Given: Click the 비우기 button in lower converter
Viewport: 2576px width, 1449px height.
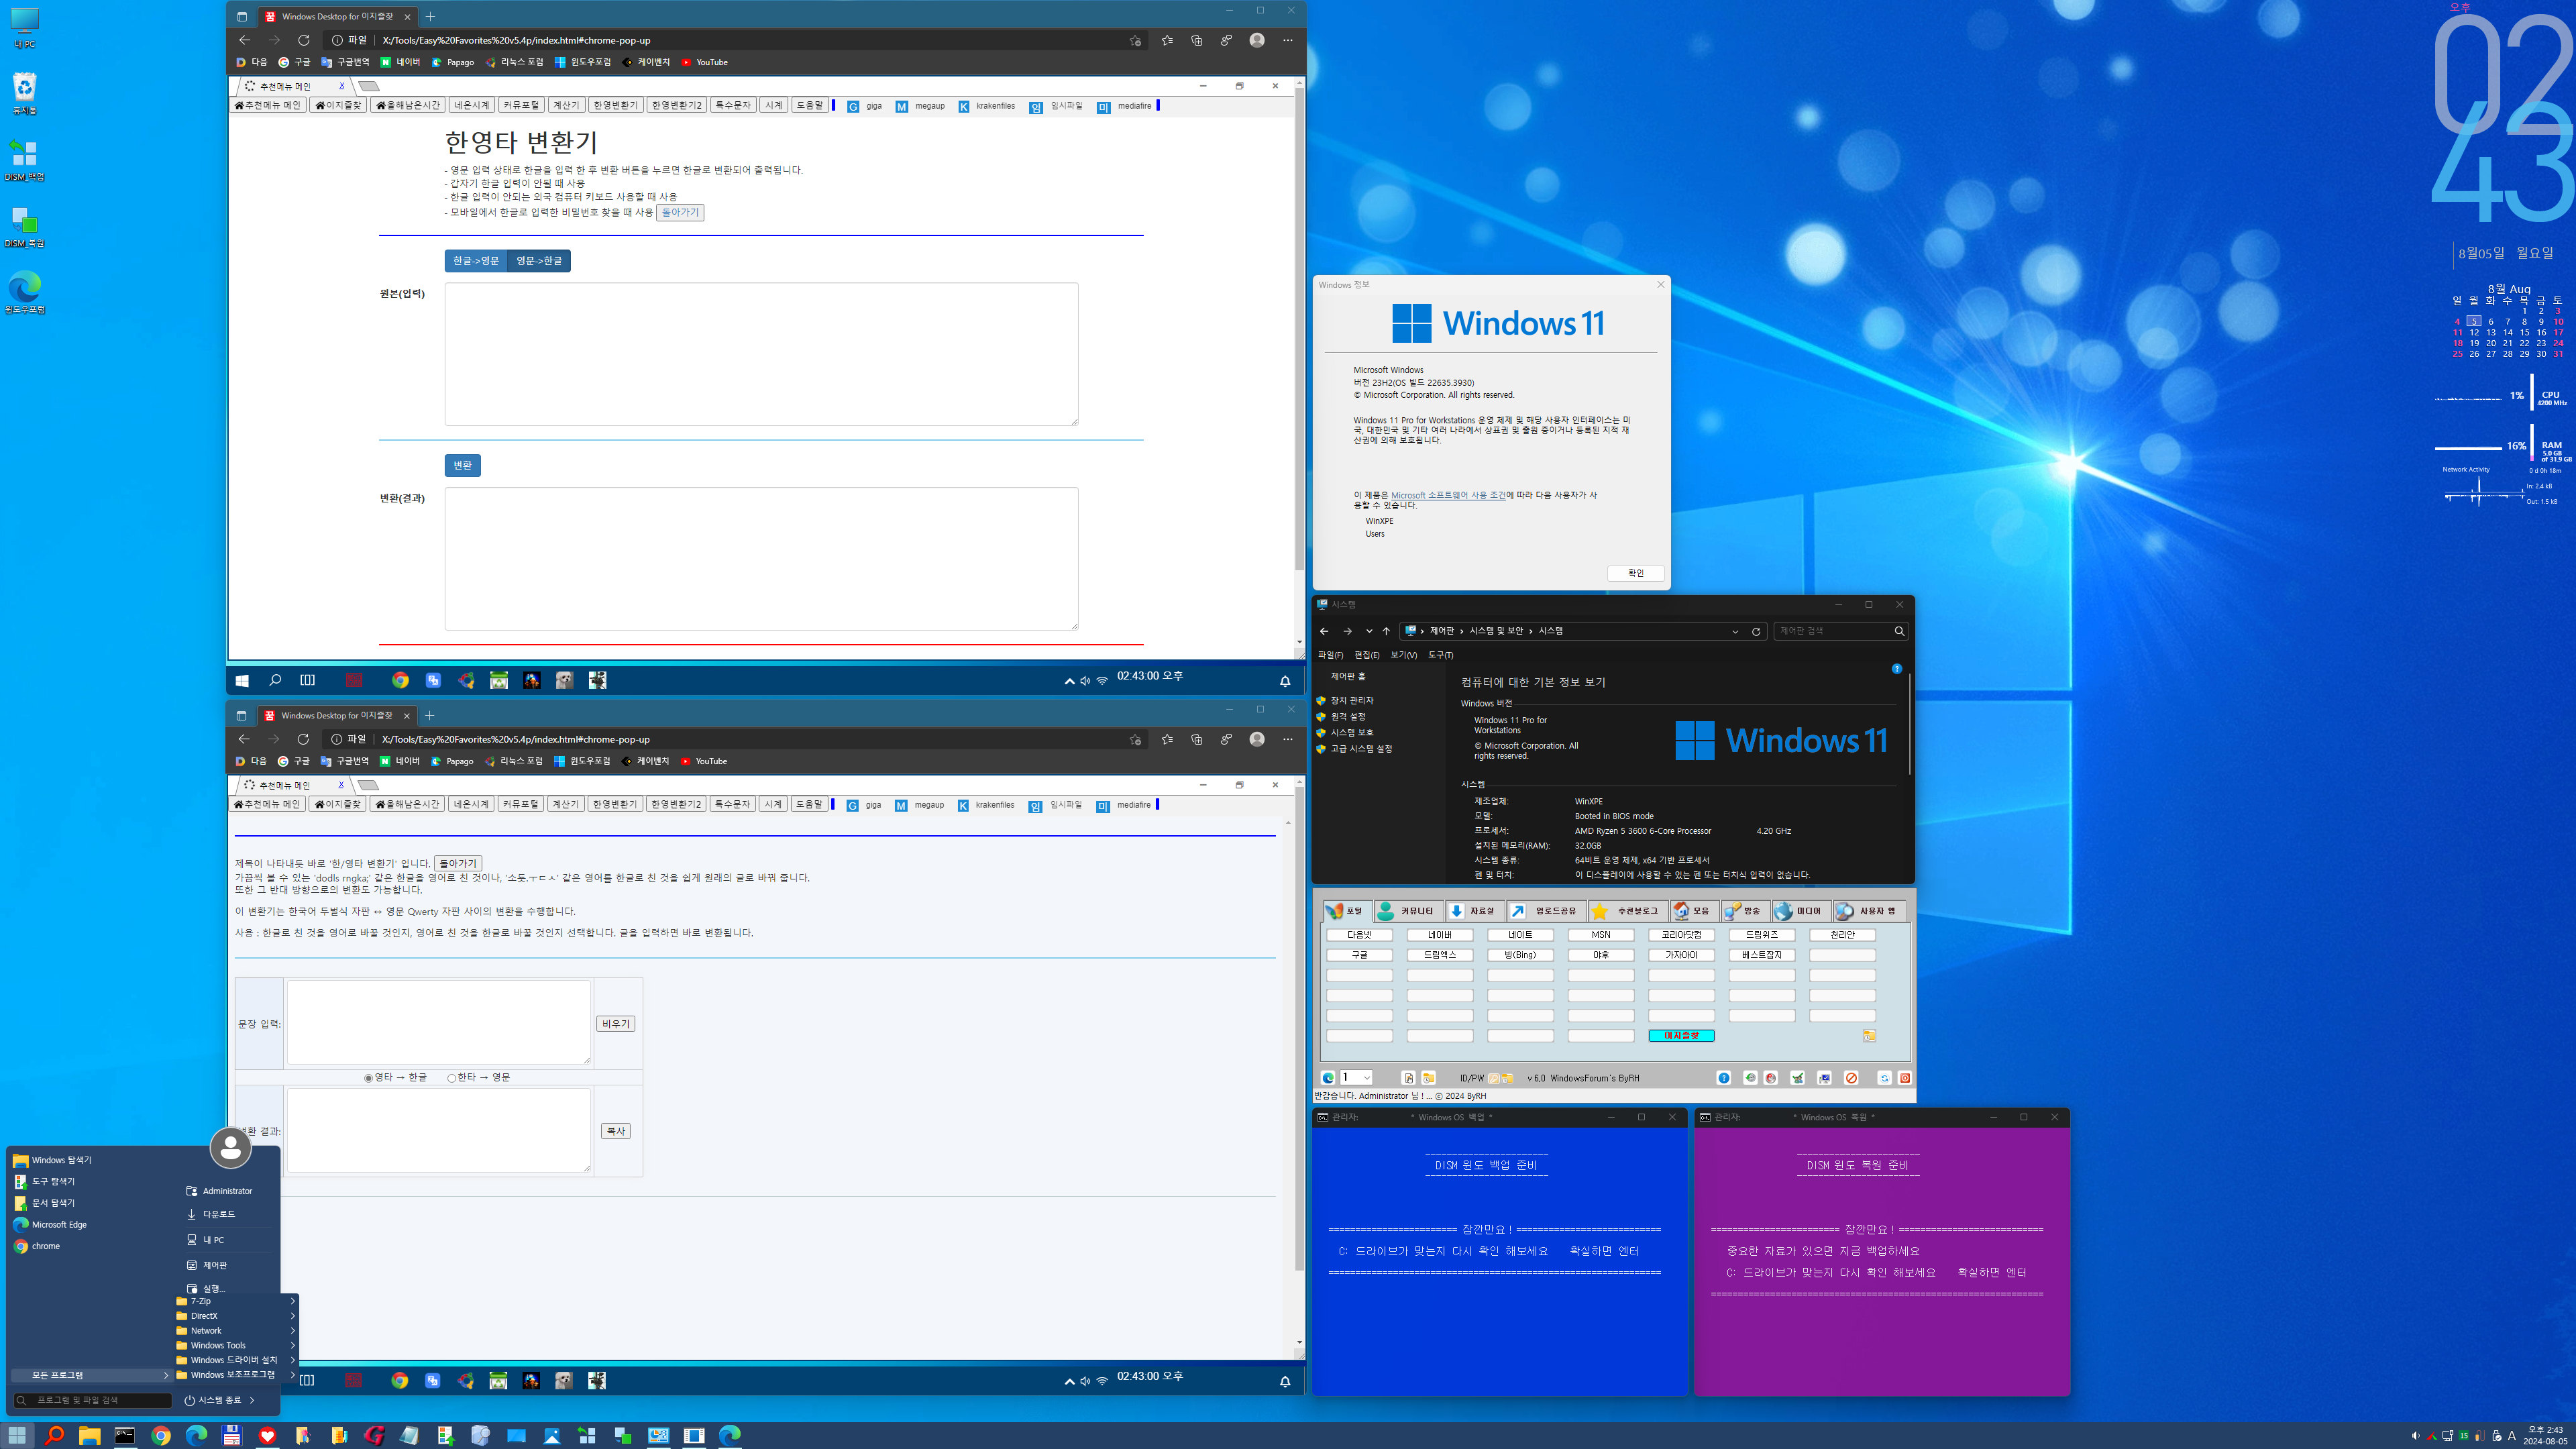Looking at the screenshot, I should pyautogui.click(x=616, y=1024).
